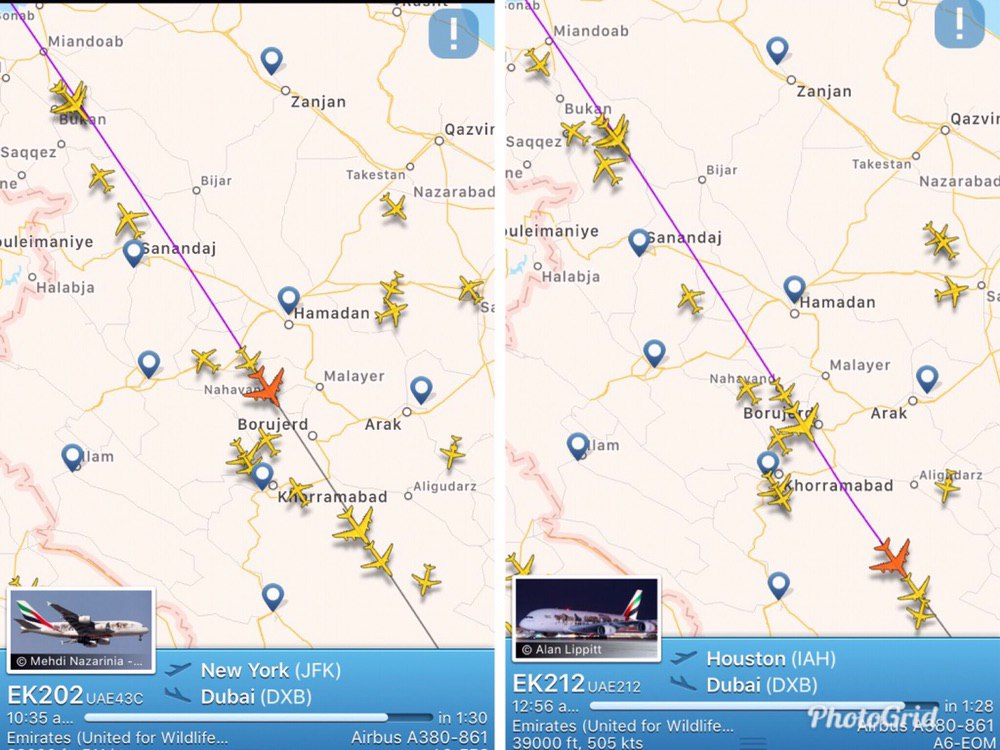Screen dimensions: 1000x750
Task: Select the orange EK202 aircraft near Nahavand
Action: tap(265, 386)
